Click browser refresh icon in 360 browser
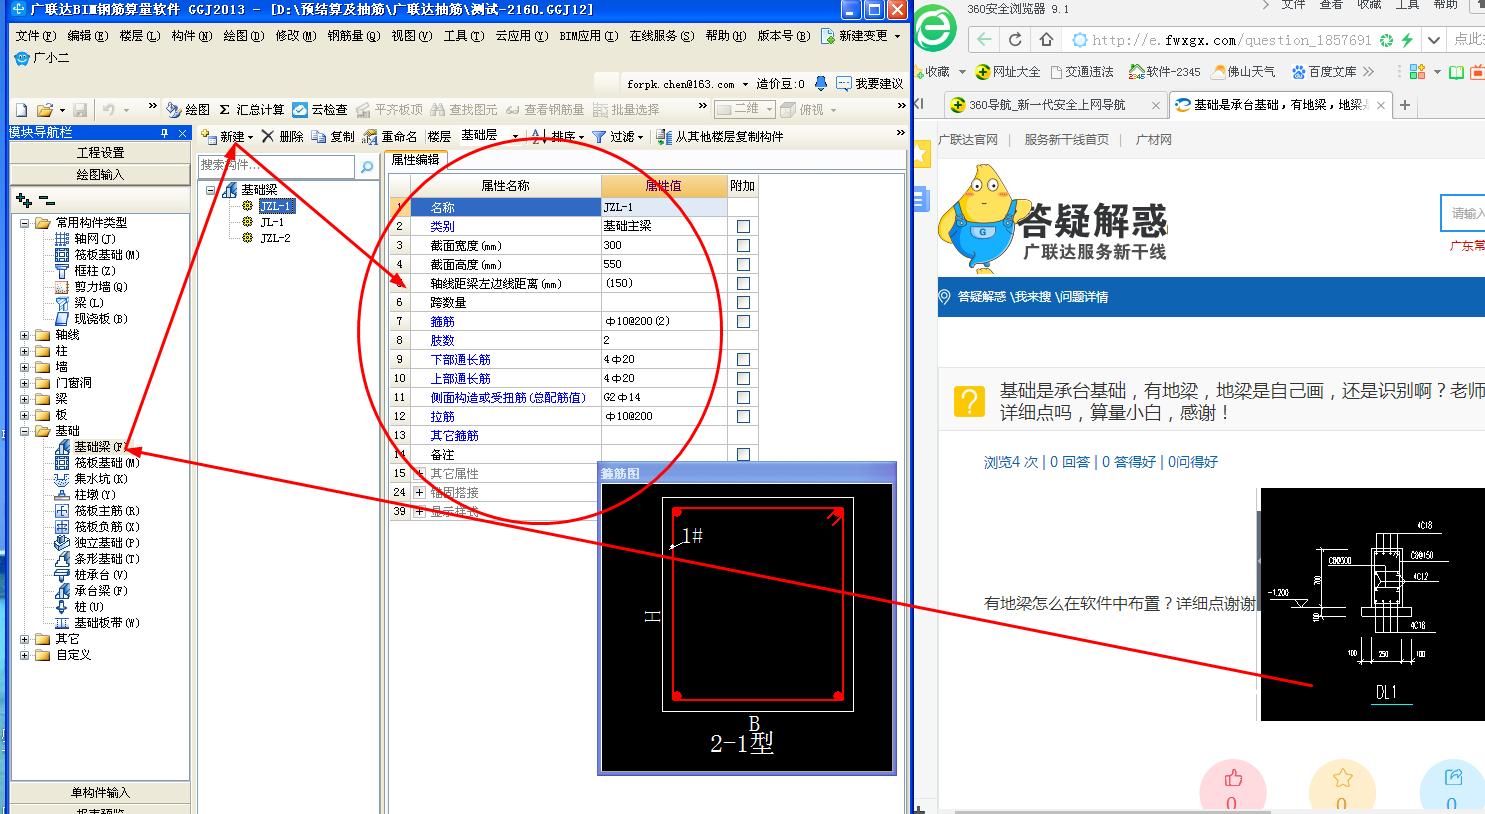Image resolution: width=1485 pixels, height=814 pixels. point(1016,40)
